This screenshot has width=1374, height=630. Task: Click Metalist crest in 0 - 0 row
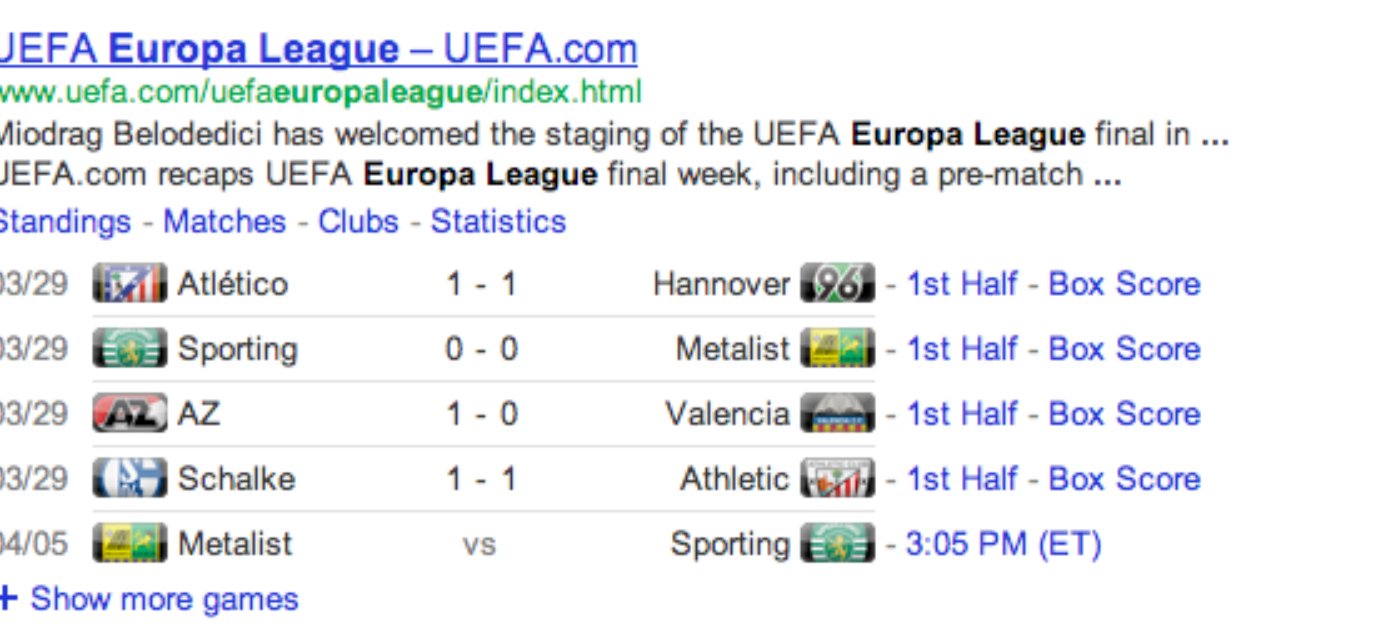(837, 349)
